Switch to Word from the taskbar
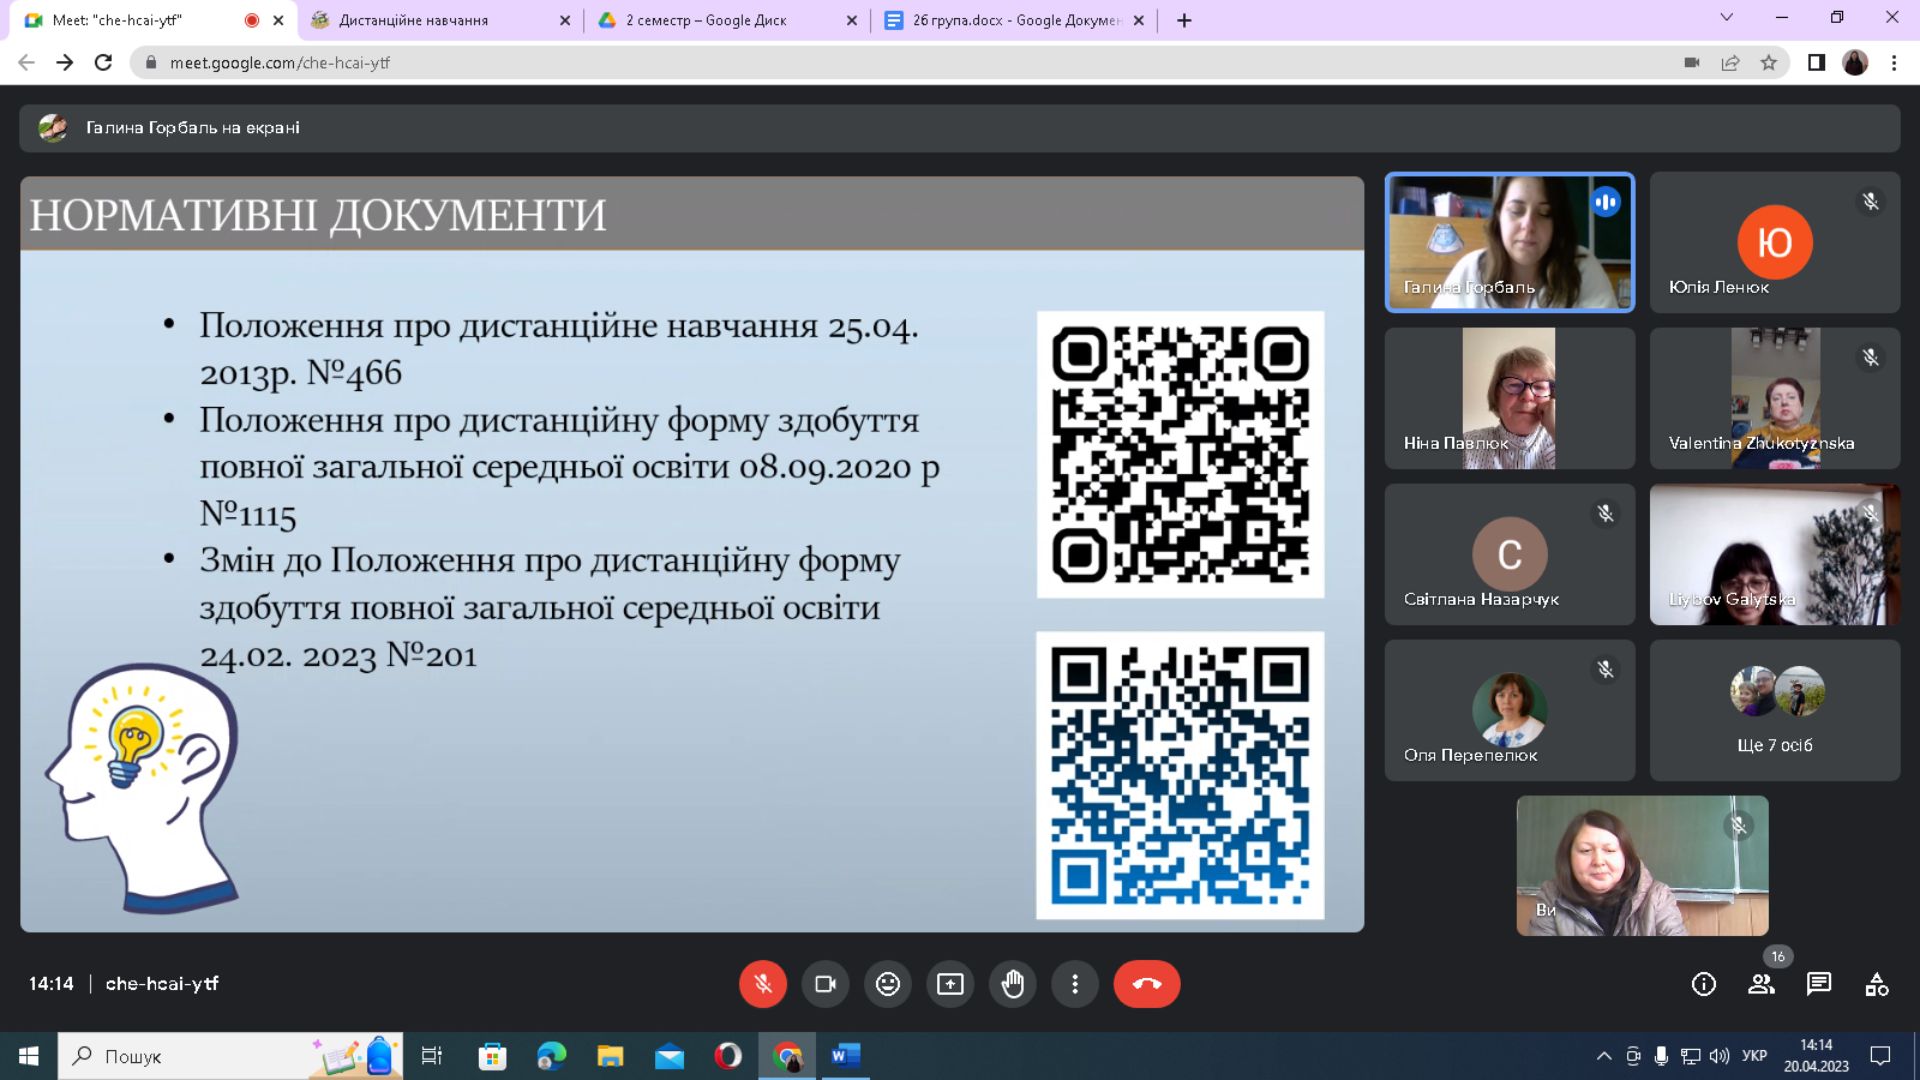Image resolution: width=1920 pixels, height=1080 pixels. [x=846, y=1056]
